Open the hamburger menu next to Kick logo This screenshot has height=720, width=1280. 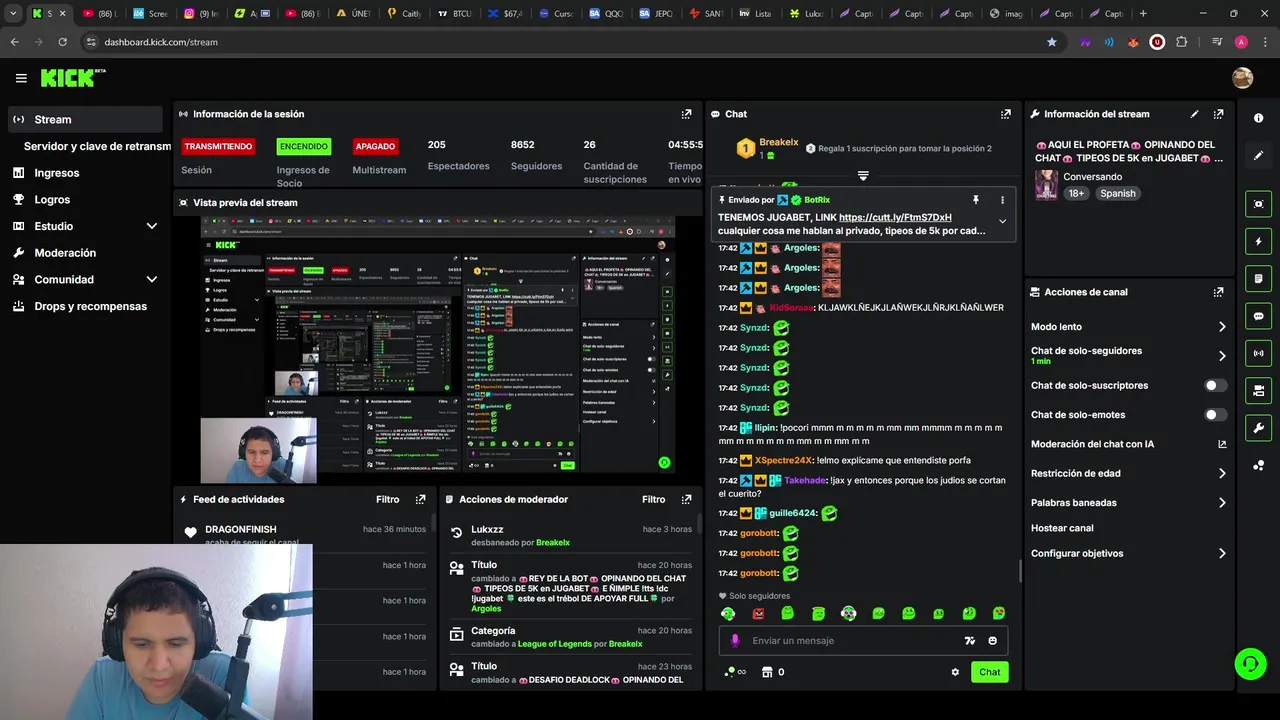(21, 78)
